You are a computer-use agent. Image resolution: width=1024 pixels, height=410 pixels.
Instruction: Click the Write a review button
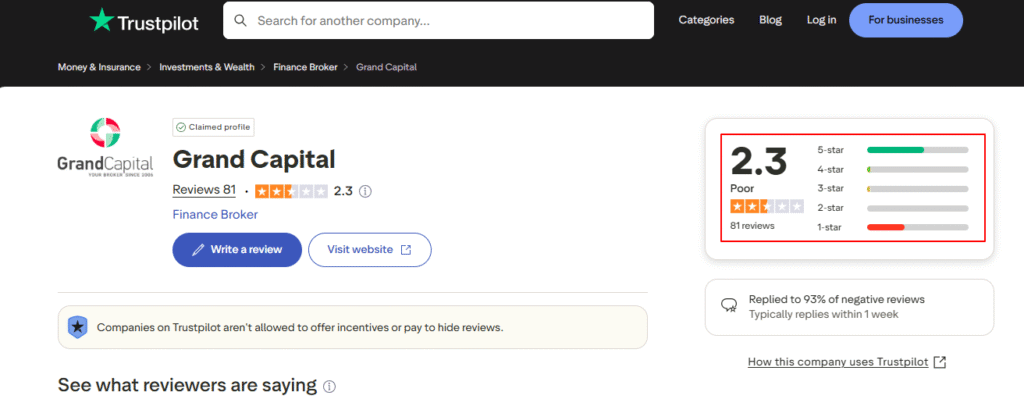point(237,250)
